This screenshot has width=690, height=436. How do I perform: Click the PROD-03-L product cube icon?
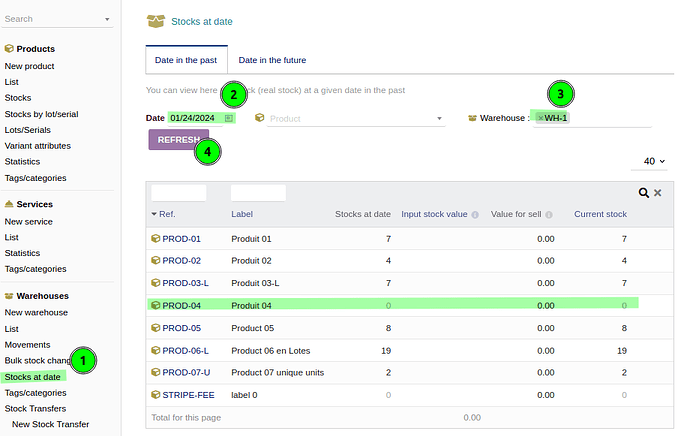(x=155, y=283)
